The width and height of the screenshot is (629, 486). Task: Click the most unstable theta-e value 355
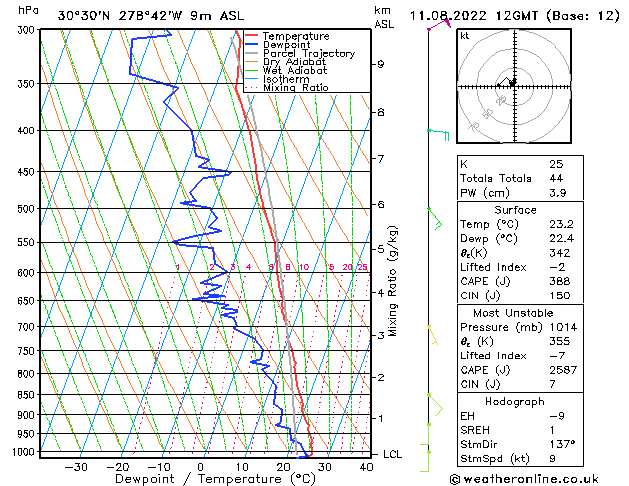[x=560, y=341]
